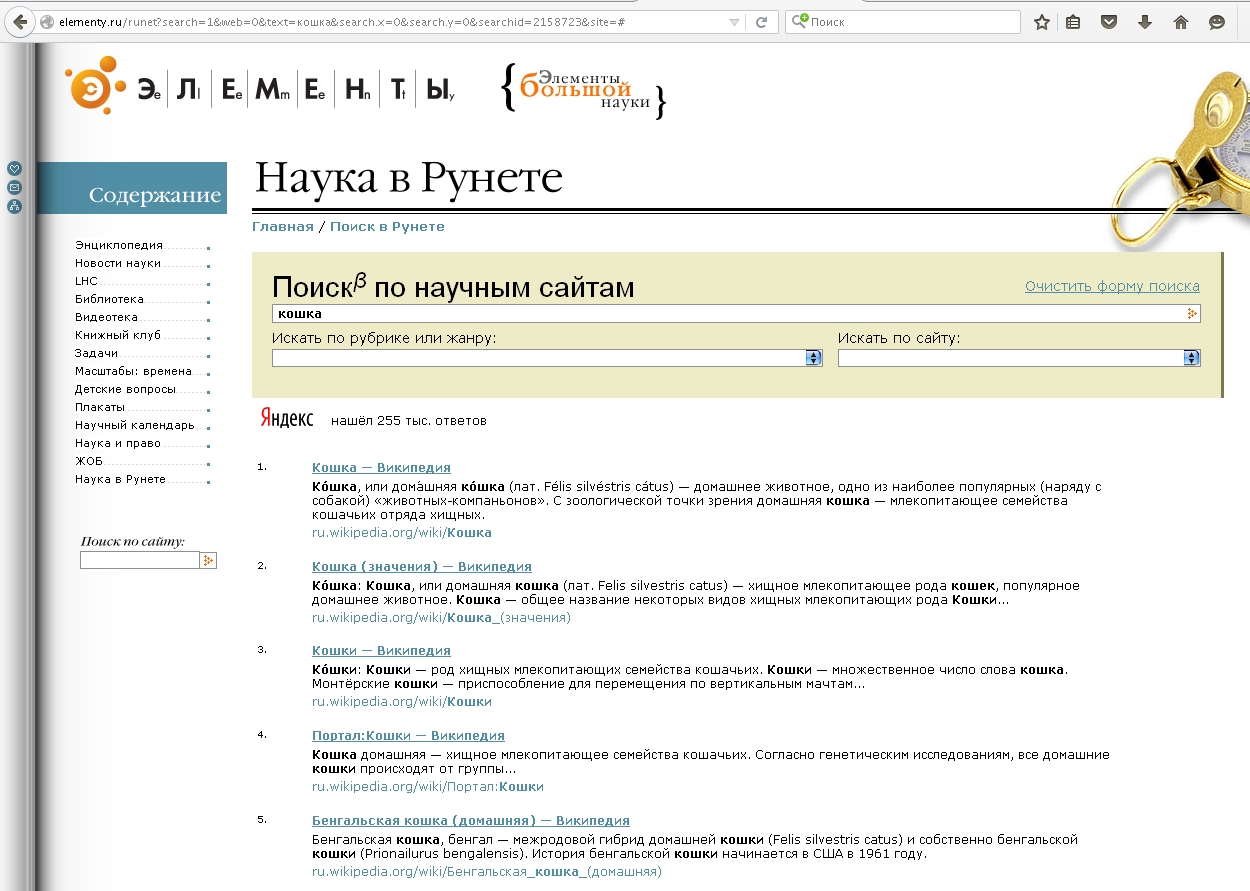1250x891 pixels.
Task: Open the Pocket icon in toolbar
Action: (x=1109, y=21)
